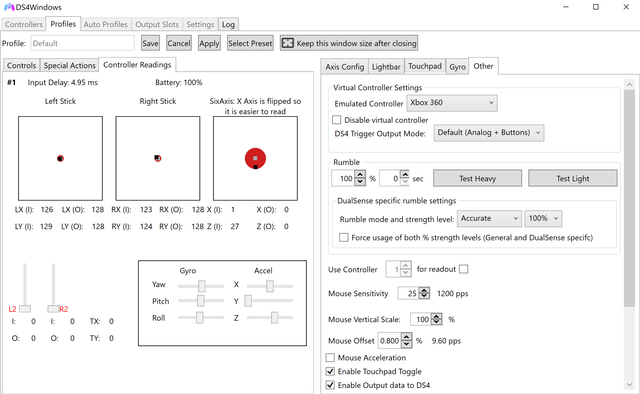640x394 pixels.
Task: Click the Left Stick position dot
Action: pyautogui.click(x=60, y=158)
